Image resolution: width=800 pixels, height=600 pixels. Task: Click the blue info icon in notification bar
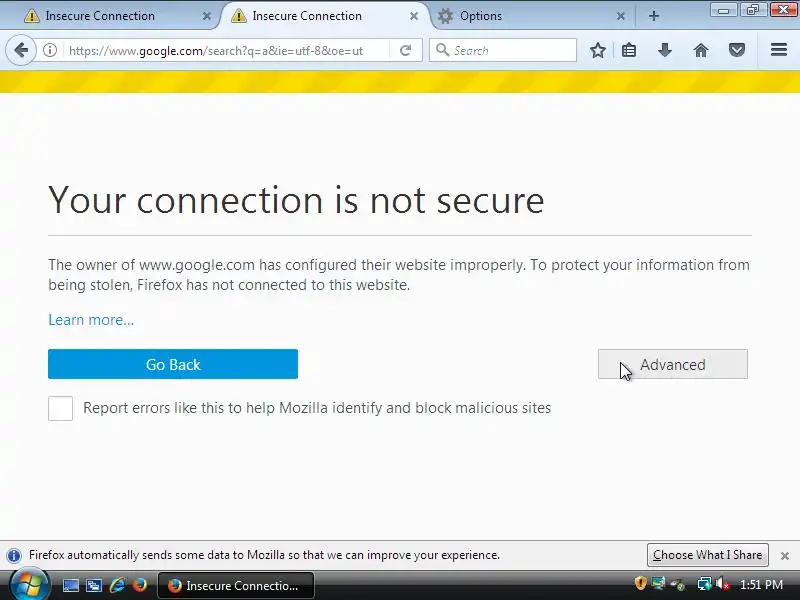tap(14, 555)
